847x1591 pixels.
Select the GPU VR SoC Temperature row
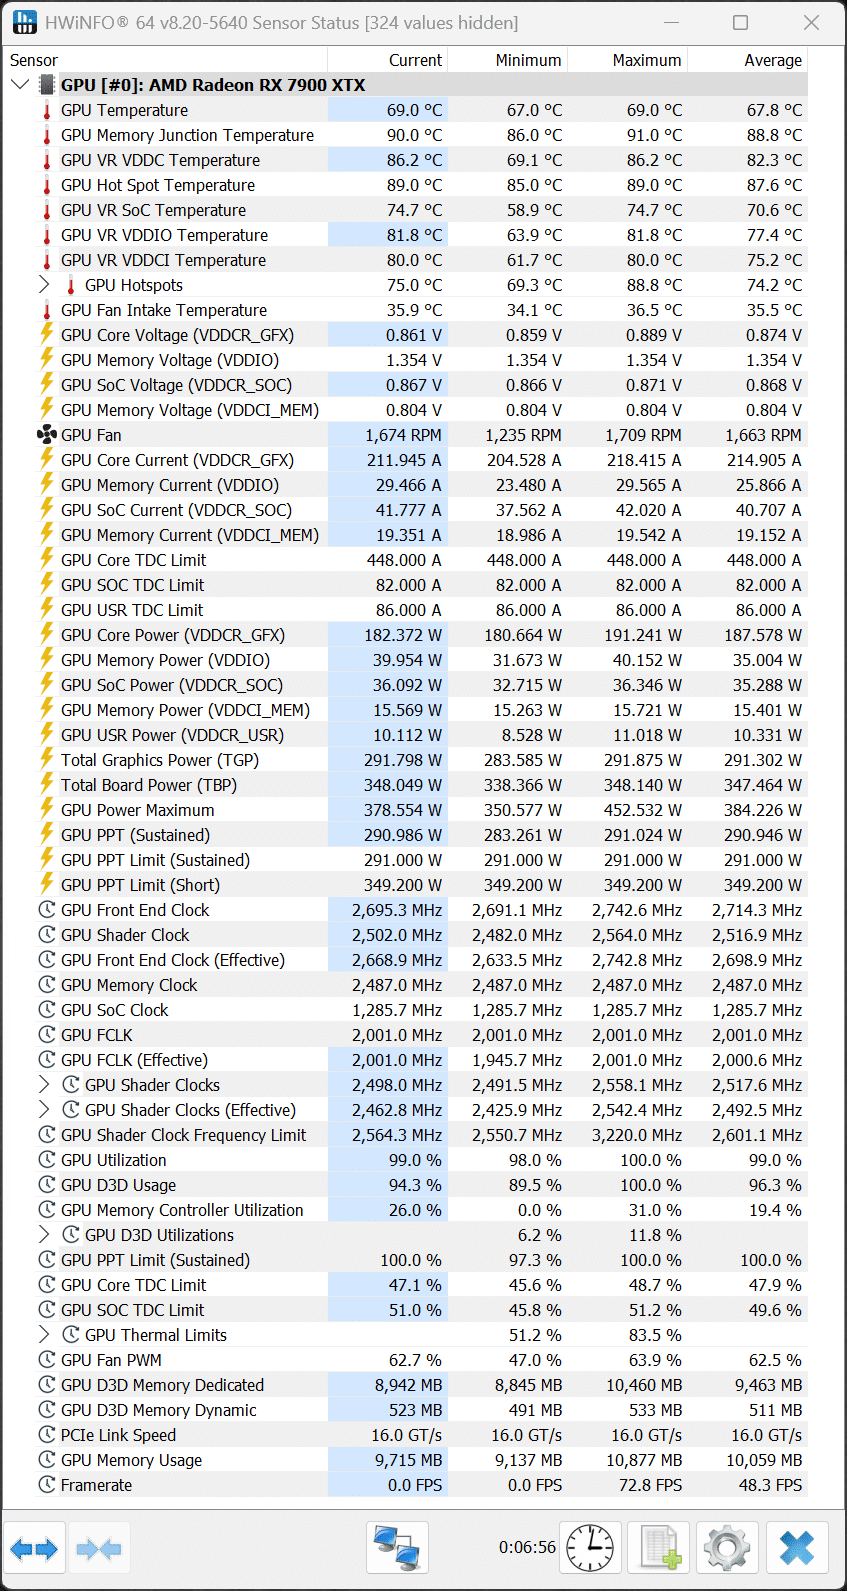[x=406, y=210]
